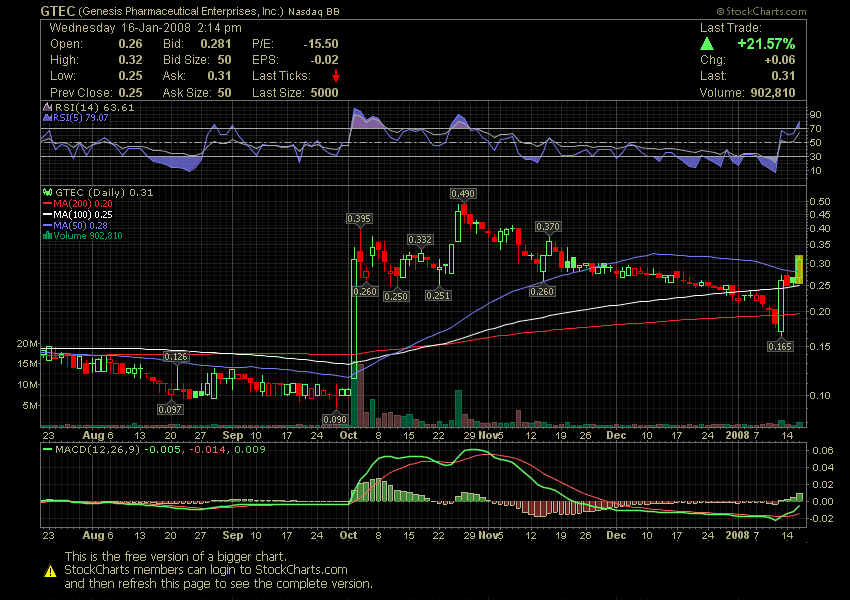The height and width of the screenshot is (600, 850).
Task: Select the red MA(200) legend entry
Action: [83, 203]
